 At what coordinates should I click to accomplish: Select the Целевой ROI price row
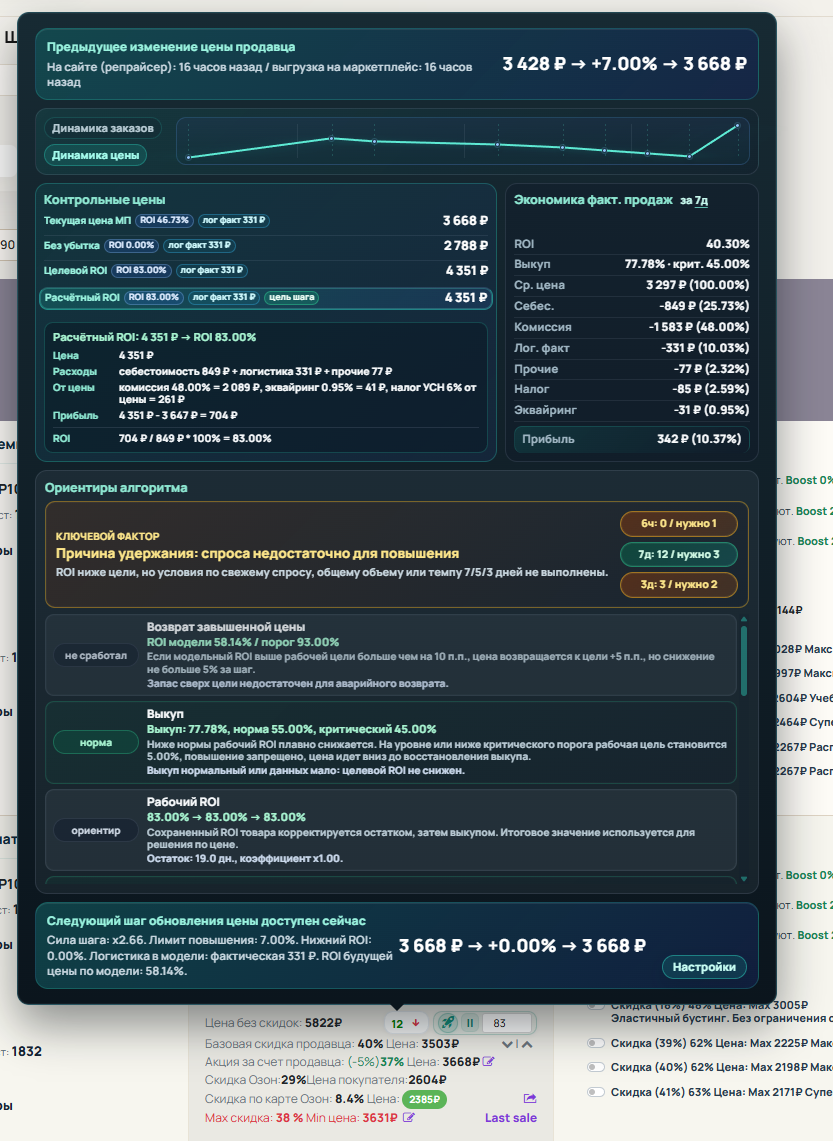(266, 270)
